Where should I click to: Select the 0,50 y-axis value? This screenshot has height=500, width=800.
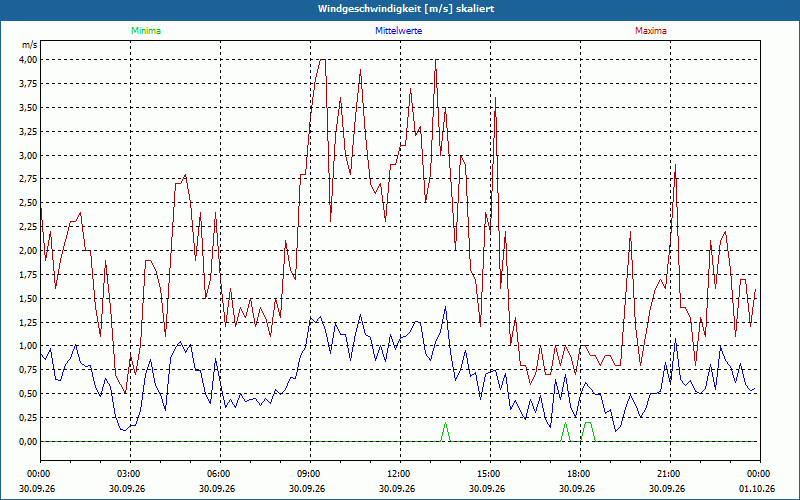[28, 394]
